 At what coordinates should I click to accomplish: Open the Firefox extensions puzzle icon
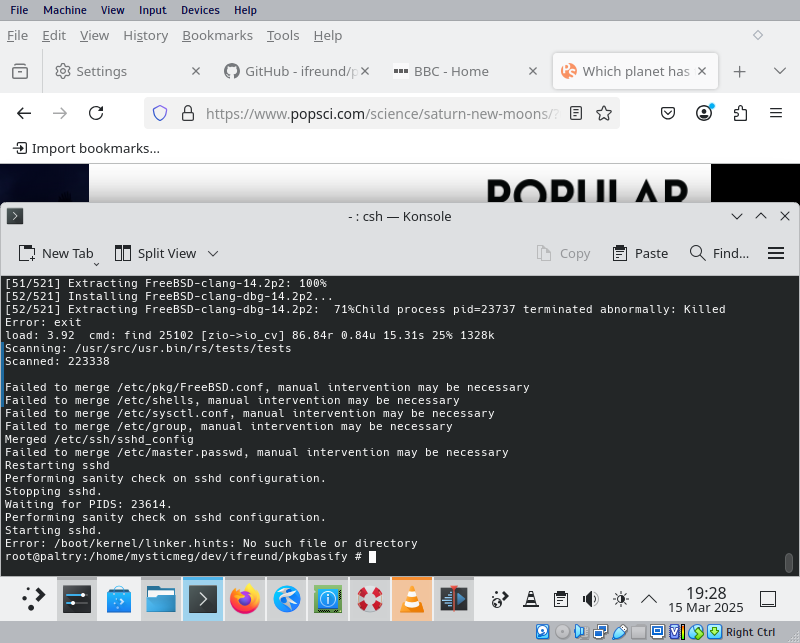click(740, 114)
